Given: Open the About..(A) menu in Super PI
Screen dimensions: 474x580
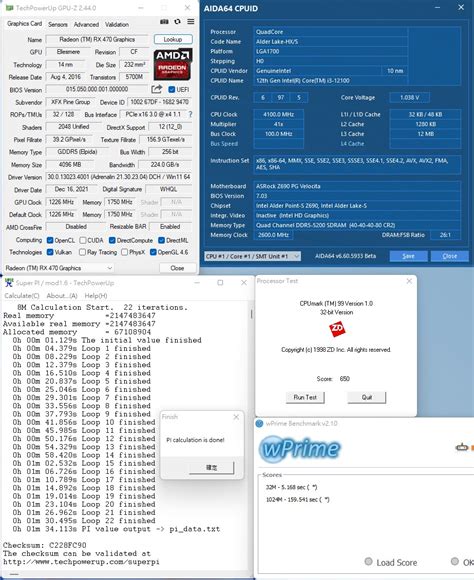Looking at the screenshot, I should click(62, 296).
